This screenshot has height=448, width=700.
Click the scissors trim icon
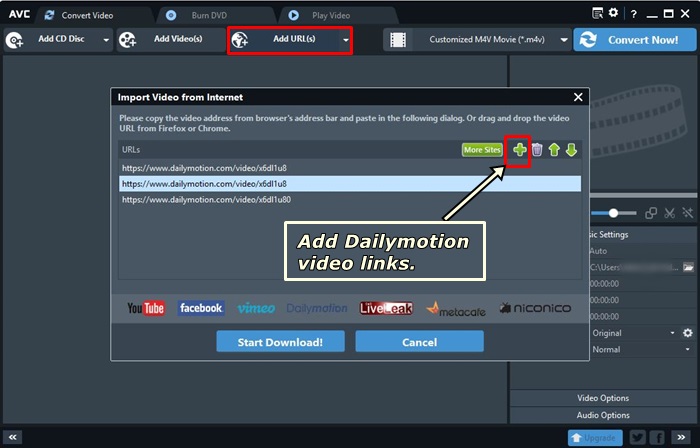pyautogui.click(x=669, y=213)
